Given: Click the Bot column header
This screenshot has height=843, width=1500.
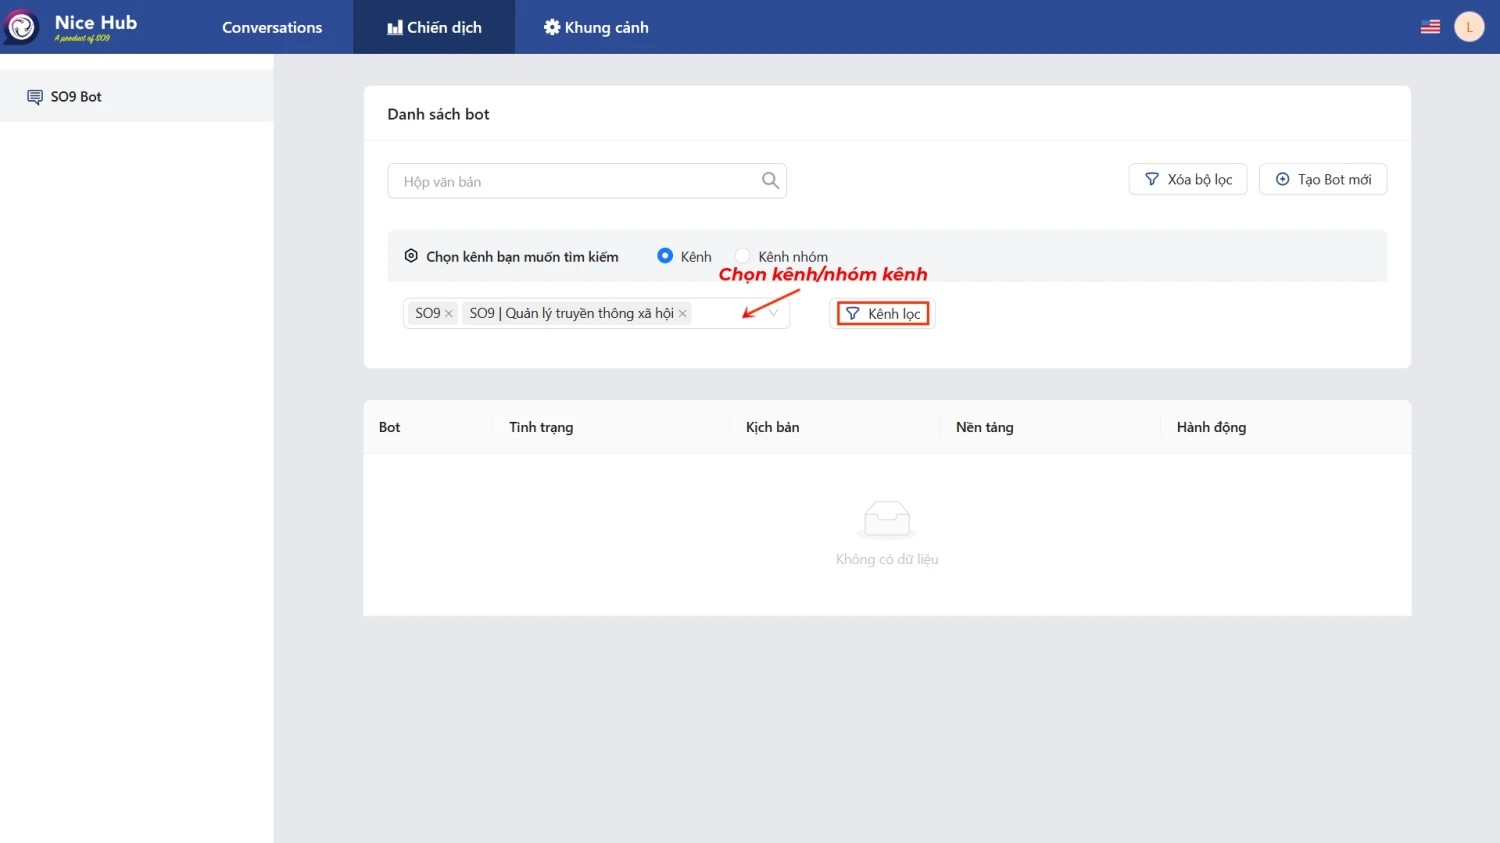Looking at the screenshot, I should [x=389, y=427].
